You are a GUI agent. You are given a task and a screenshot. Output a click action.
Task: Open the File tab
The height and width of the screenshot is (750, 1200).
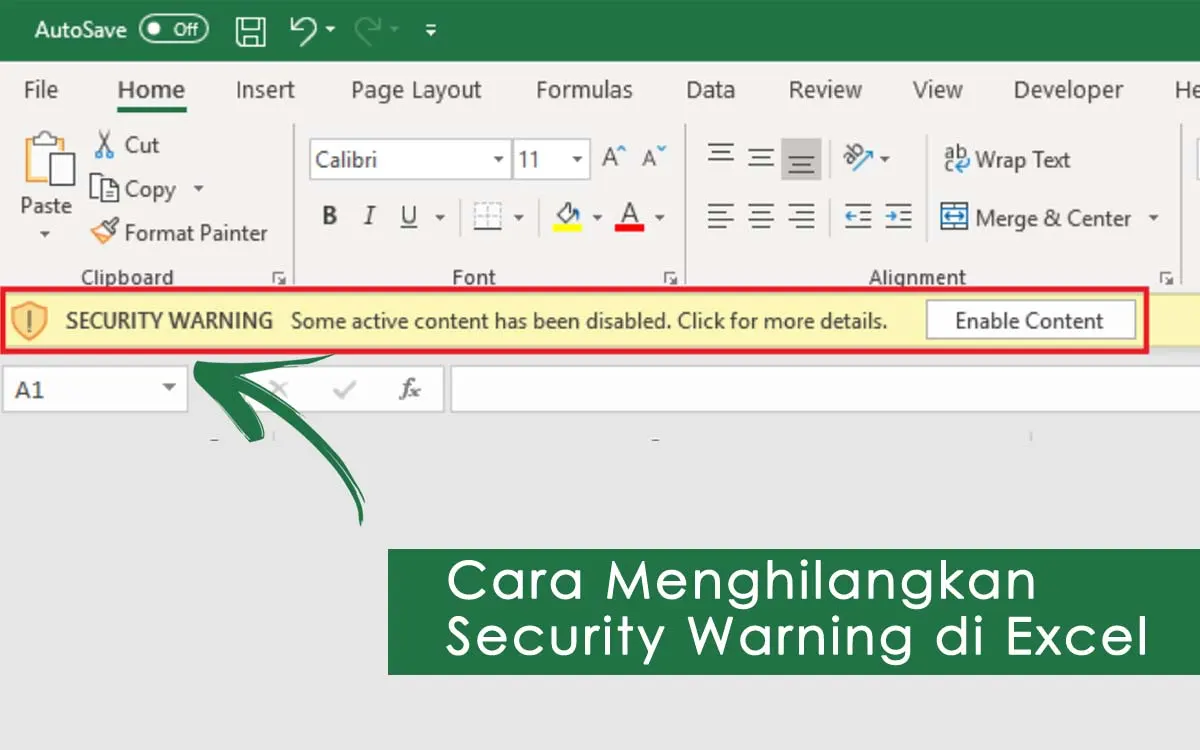tap(41, 90)
